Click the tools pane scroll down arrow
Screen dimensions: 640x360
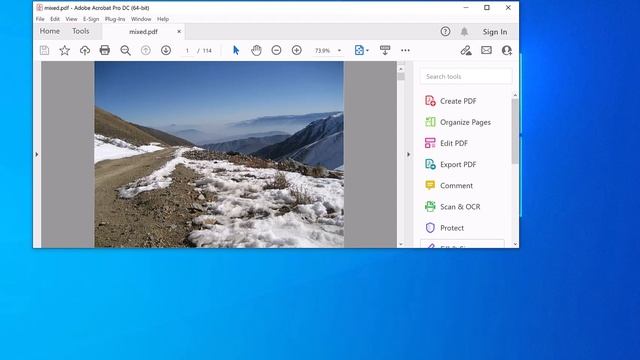(515, 244)
